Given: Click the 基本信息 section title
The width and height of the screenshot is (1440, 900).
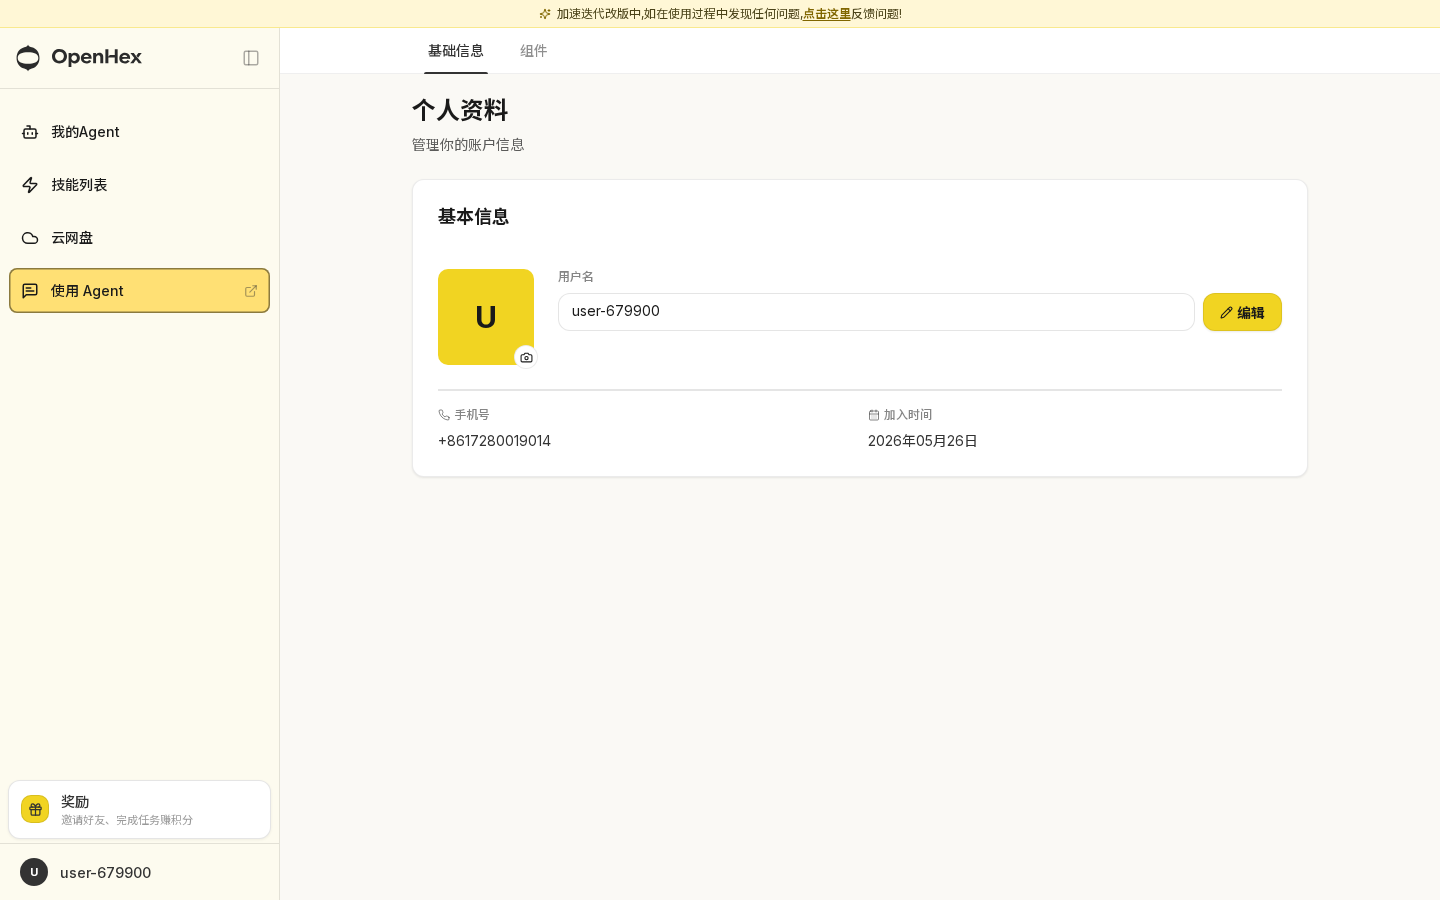Looking at the screenshot, I should coord(474,217).
